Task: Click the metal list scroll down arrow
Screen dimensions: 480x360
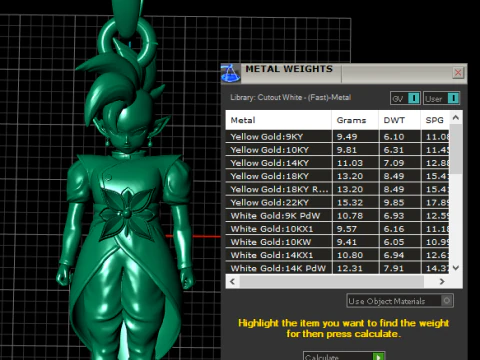Action: 456,267
